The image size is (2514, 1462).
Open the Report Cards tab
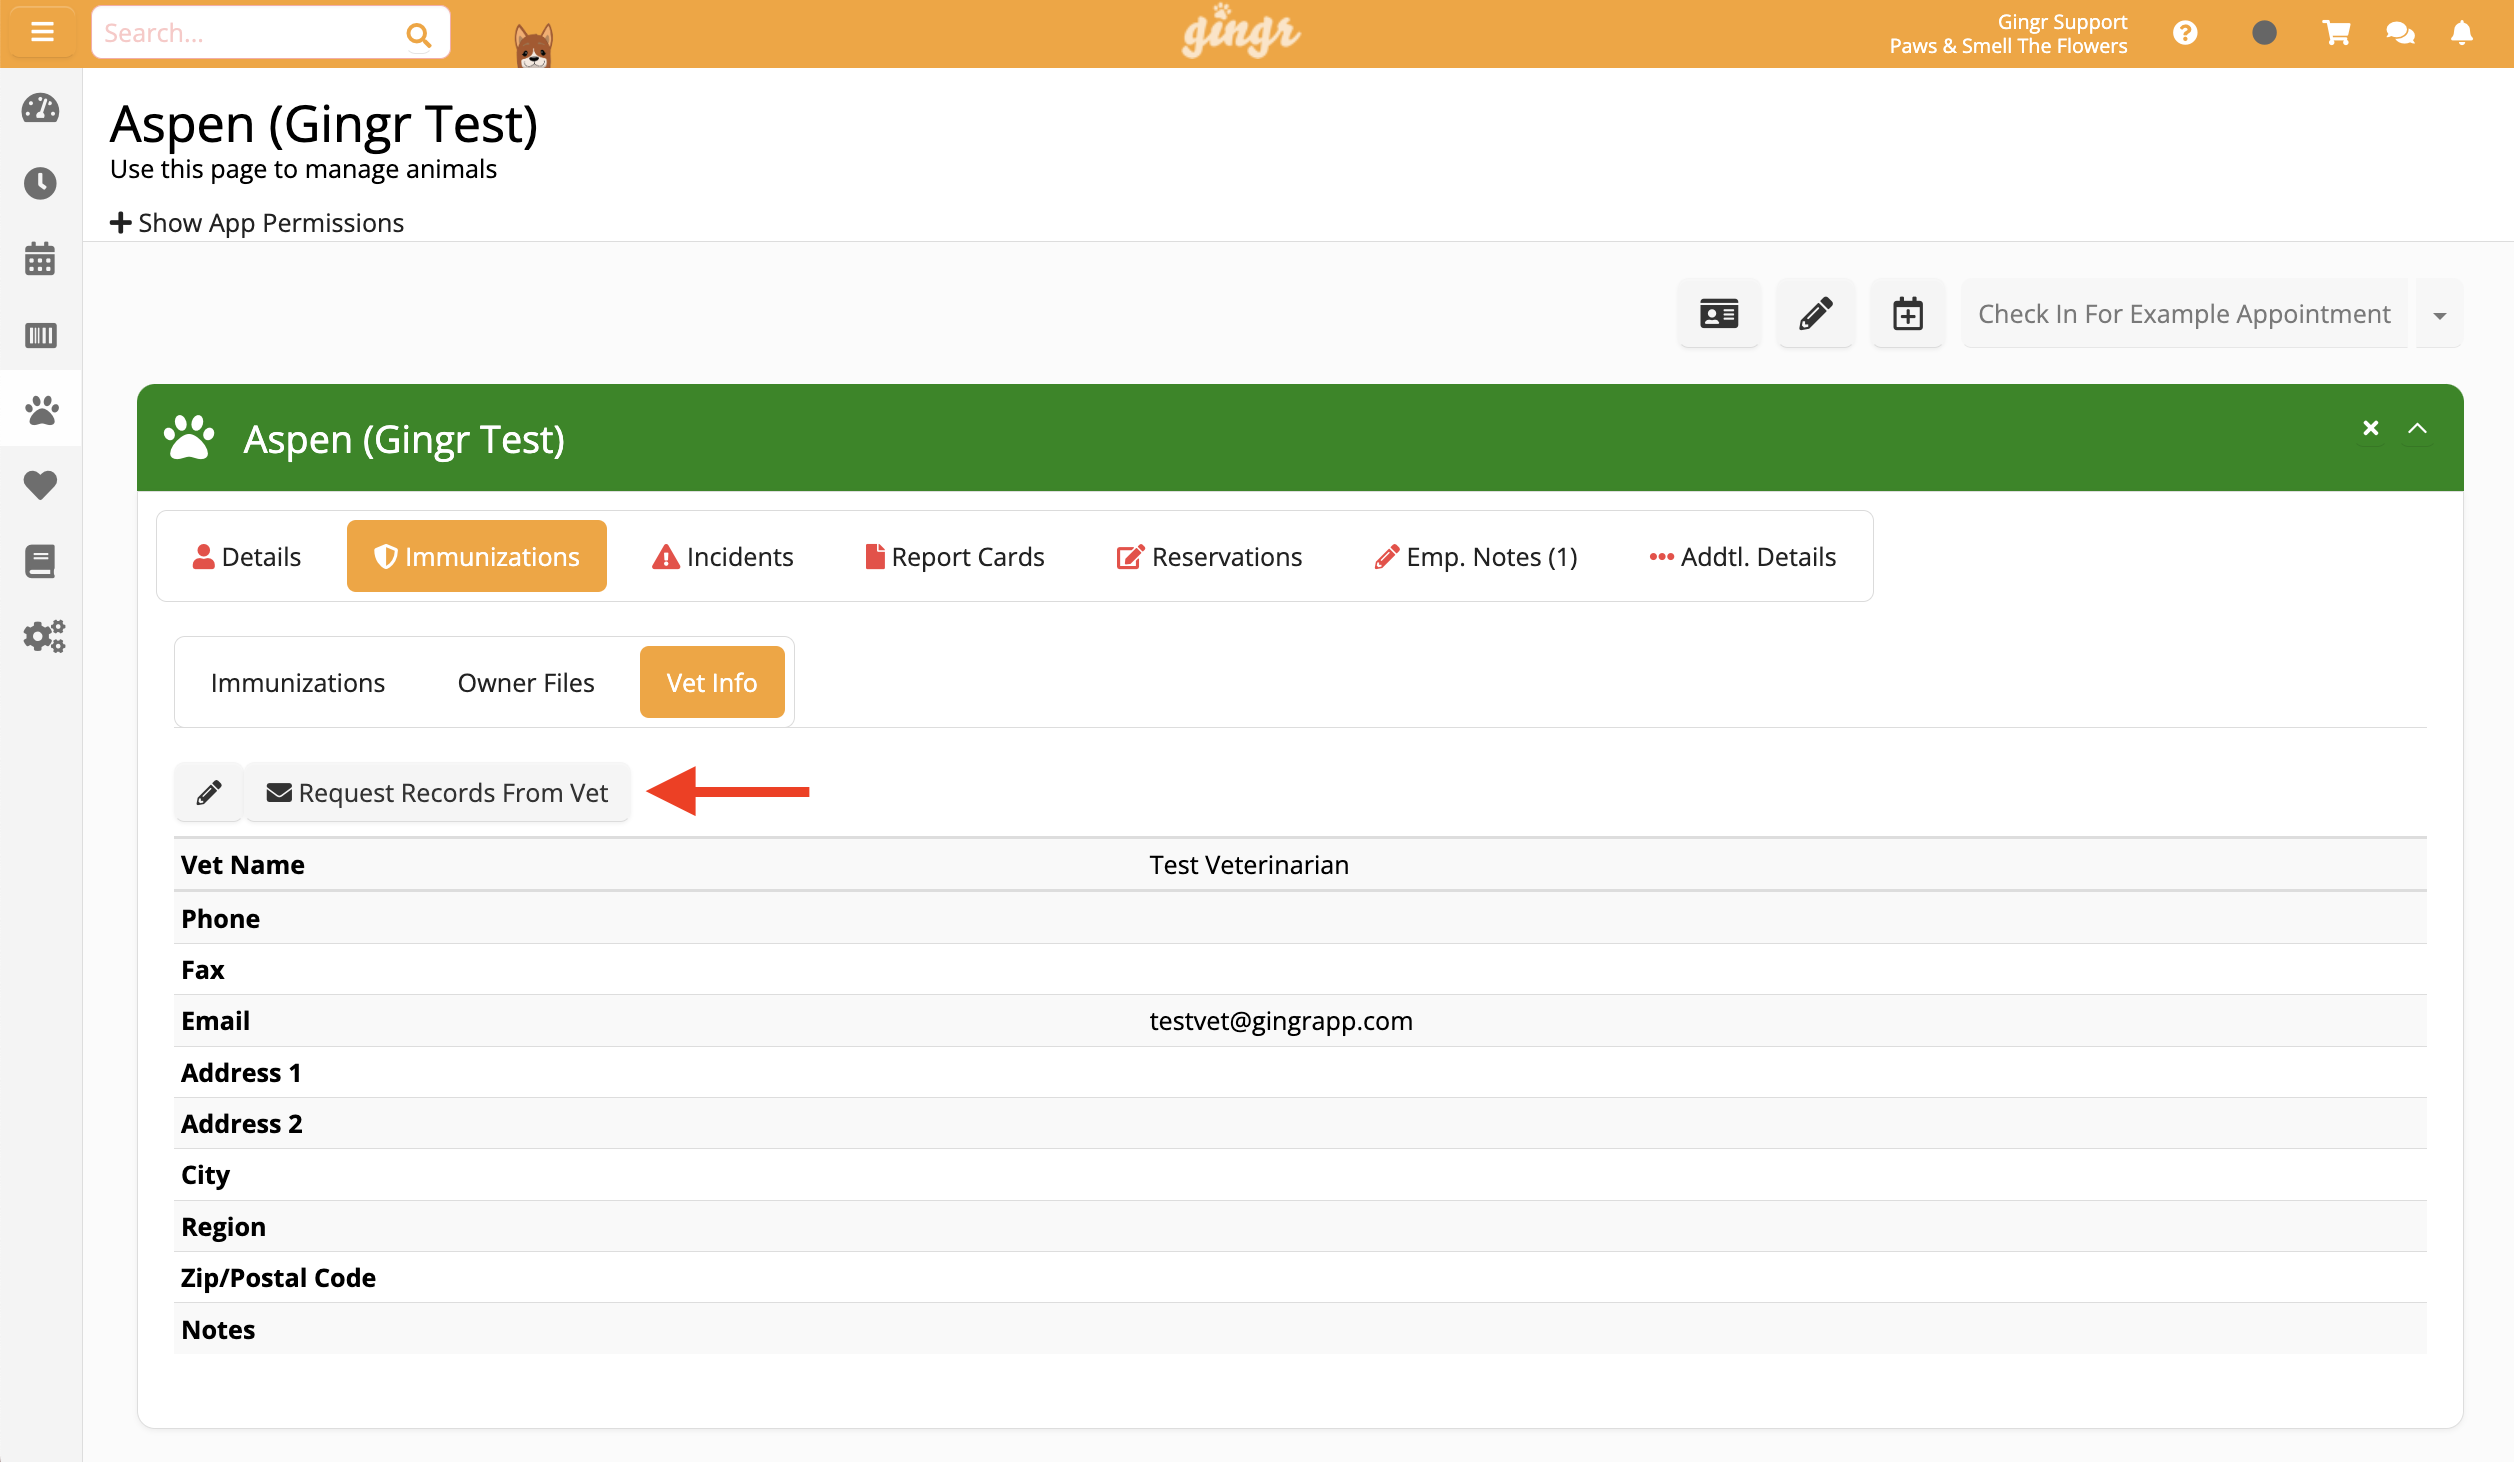click(954, 556)
